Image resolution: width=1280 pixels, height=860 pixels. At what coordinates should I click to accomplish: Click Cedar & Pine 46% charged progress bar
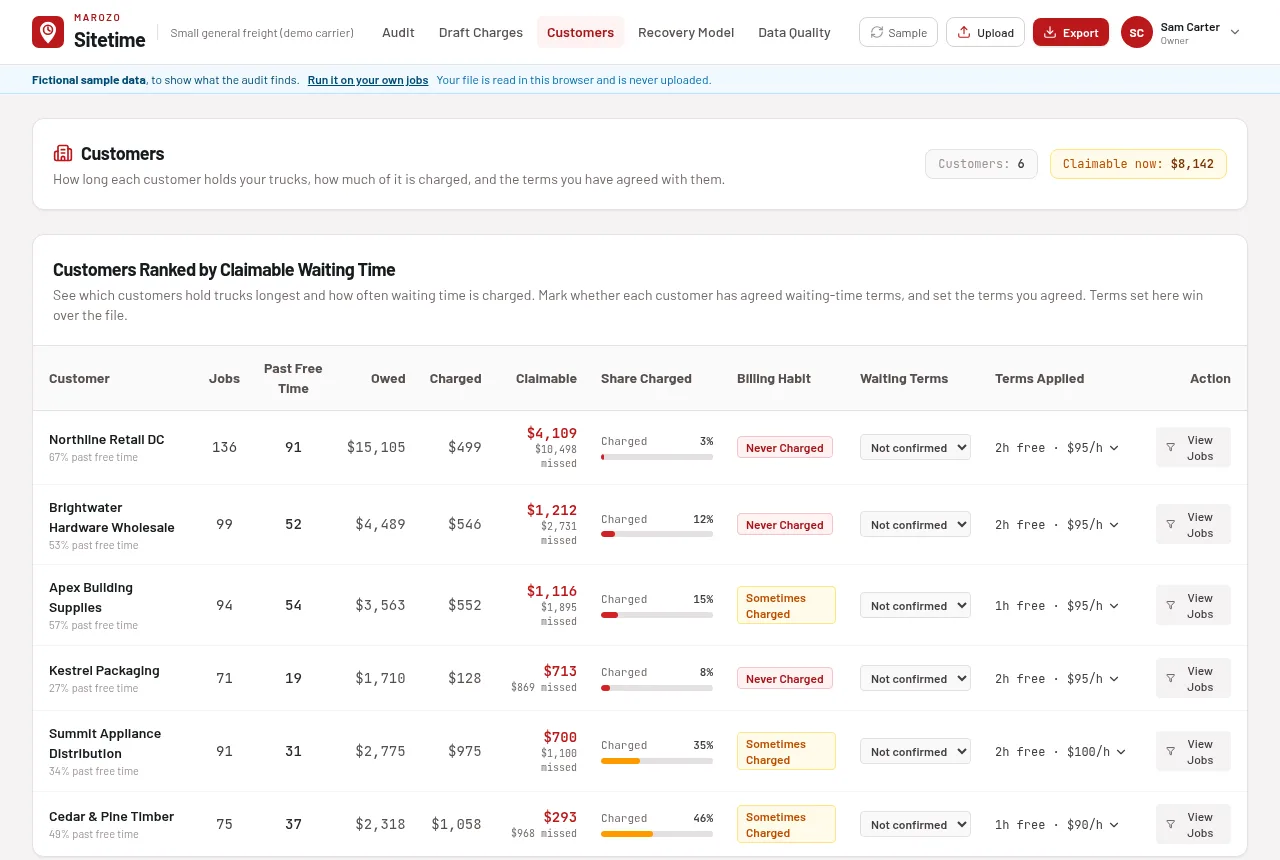tap(657, 834)
